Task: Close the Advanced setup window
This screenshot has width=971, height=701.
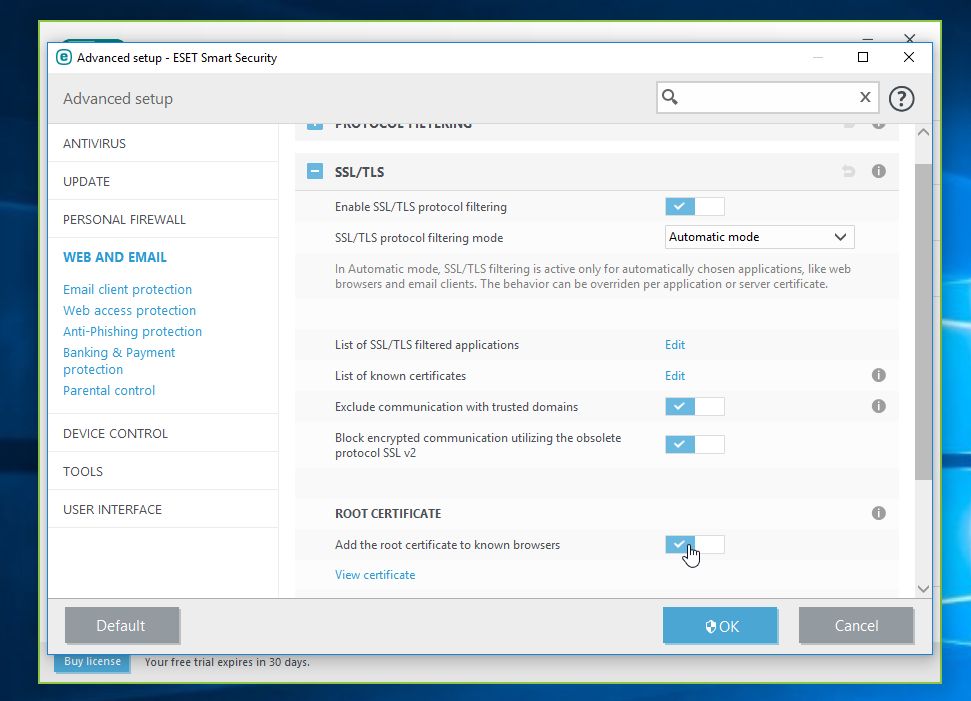Action: click(908, 57)
